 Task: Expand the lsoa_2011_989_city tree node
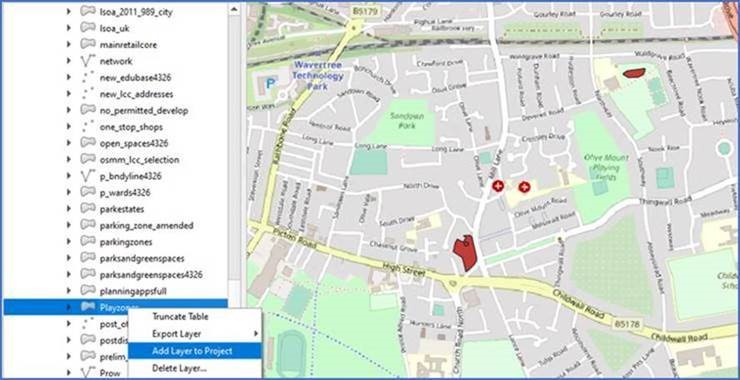coord(69,12)
